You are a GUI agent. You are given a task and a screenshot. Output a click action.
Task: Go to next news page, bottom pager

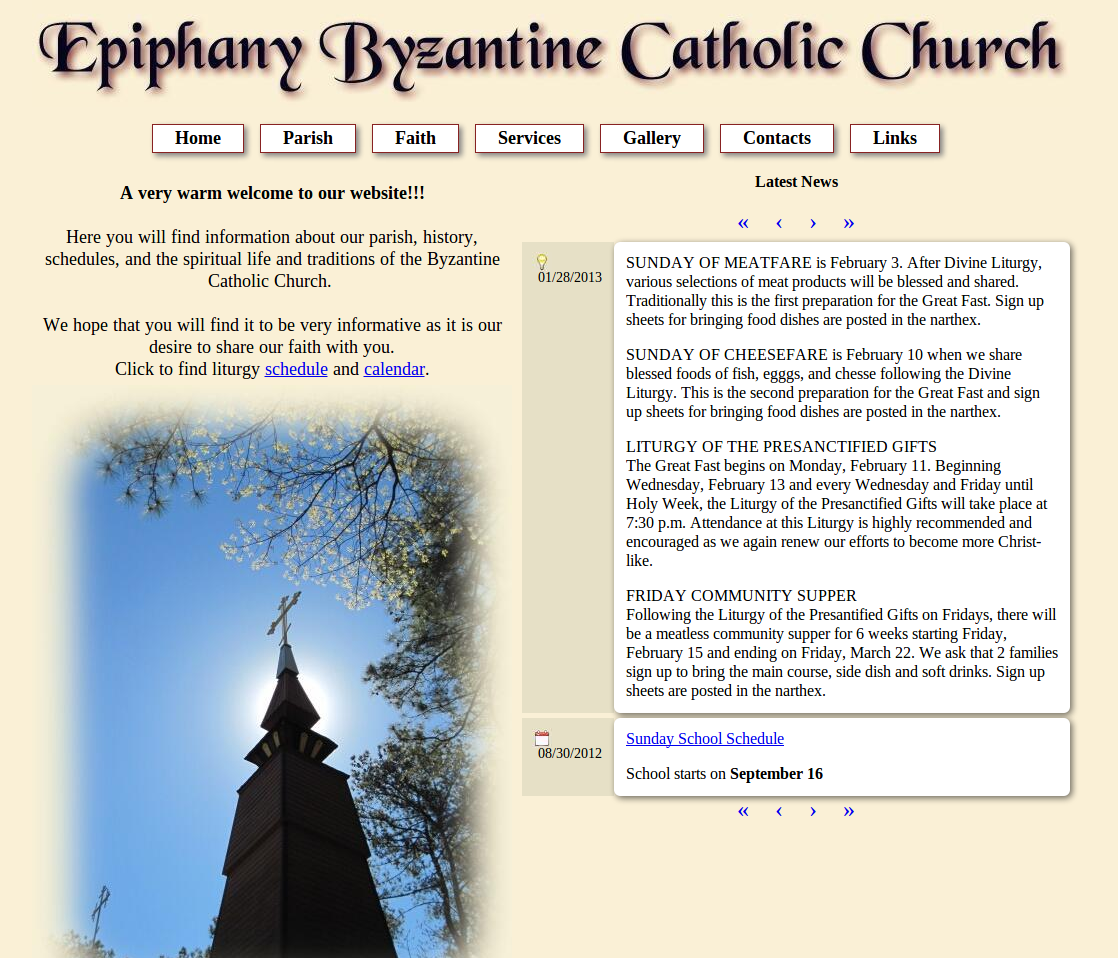pos(813,811)
